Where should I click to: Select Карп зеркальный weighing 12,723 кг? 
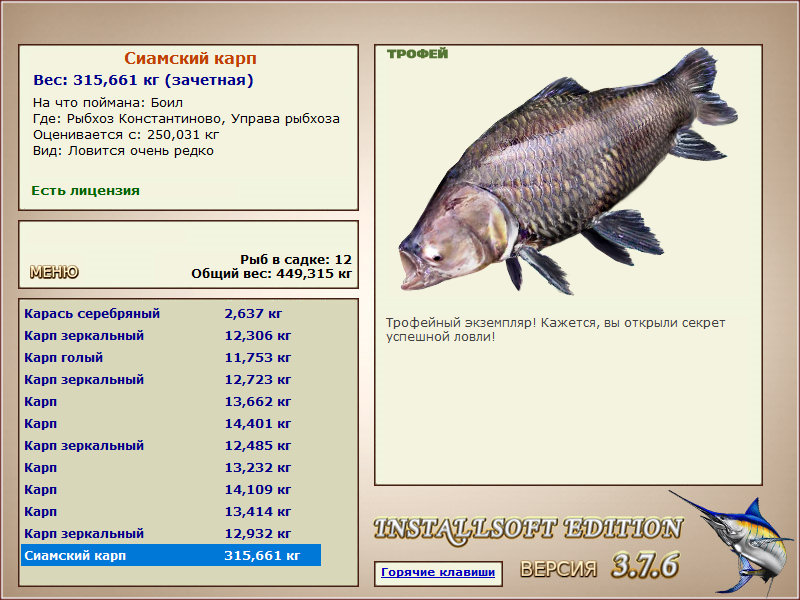tap(171, 380)
